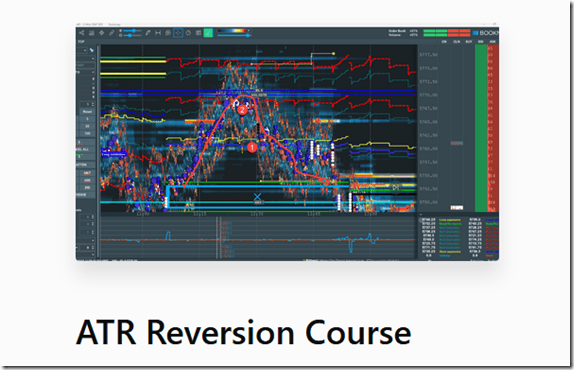Click the MKT order button
Viewport: 574px width, 370px height.
pos(87,173)
